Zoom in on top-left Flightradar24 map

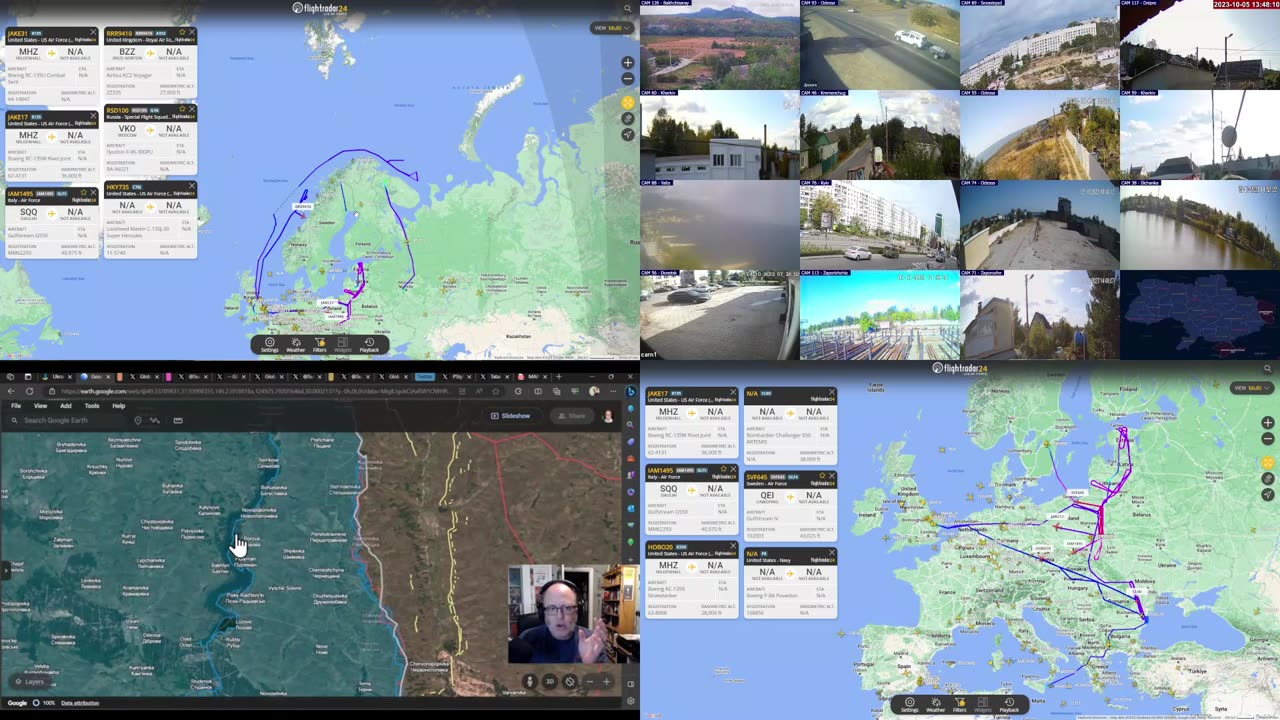[628, 62]
